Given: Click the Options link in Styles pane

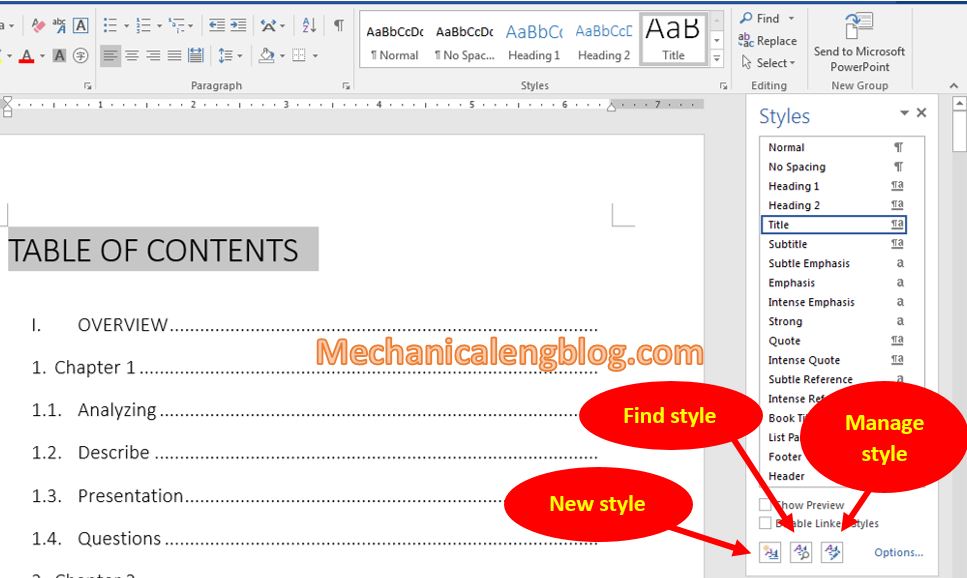Looking at the screenshot, I should tap(898, 552).
